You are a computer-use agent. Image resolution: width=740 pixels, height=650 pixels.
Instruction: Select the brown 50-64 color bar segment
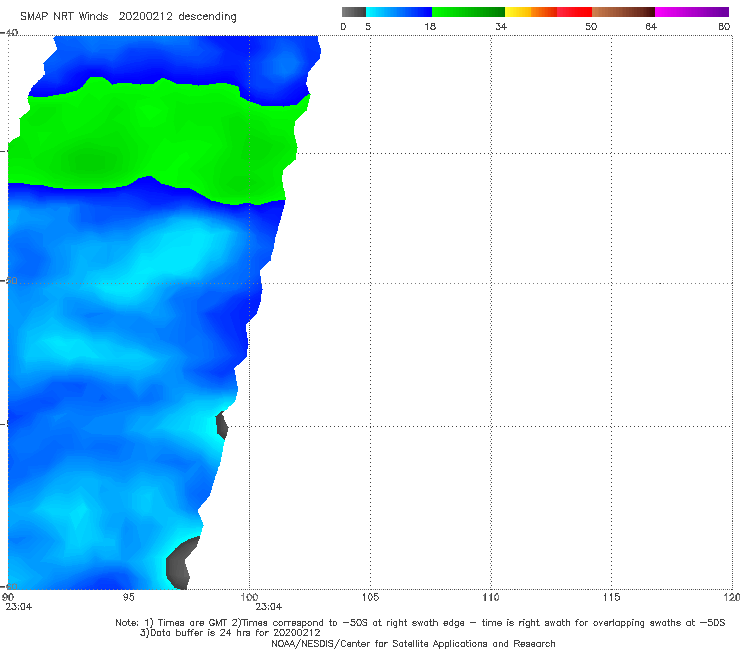623,12
